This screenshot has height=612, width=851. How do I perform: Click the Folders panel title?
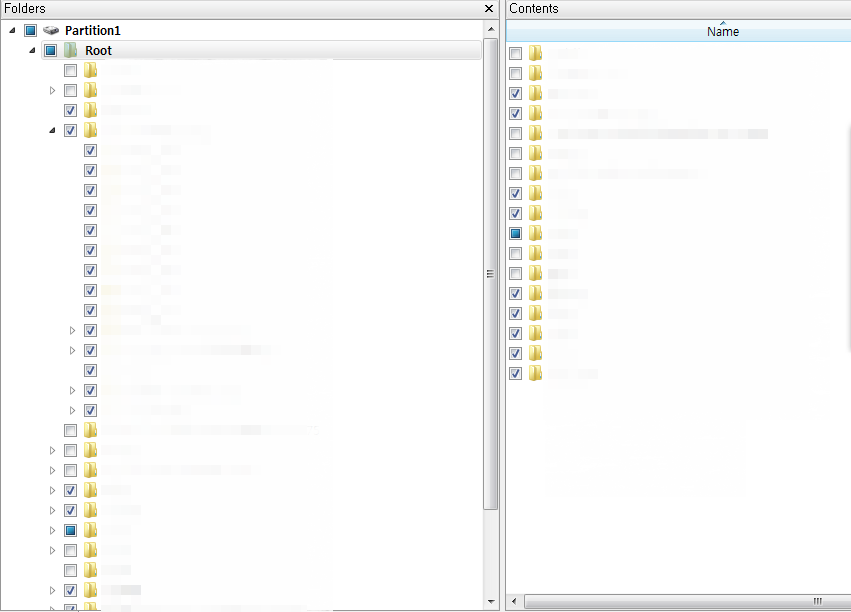click(25, 9)
